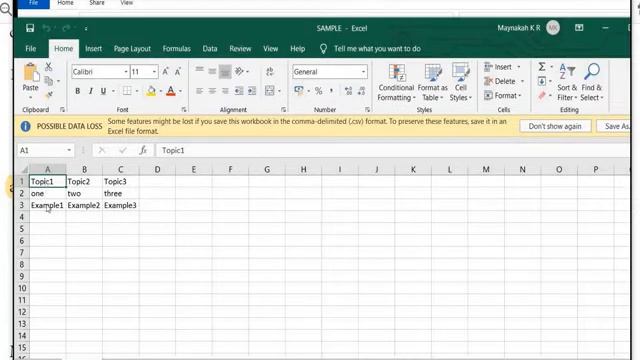Click the Accounting Number Format icon
640x360 pixels.
coord(299,91)
